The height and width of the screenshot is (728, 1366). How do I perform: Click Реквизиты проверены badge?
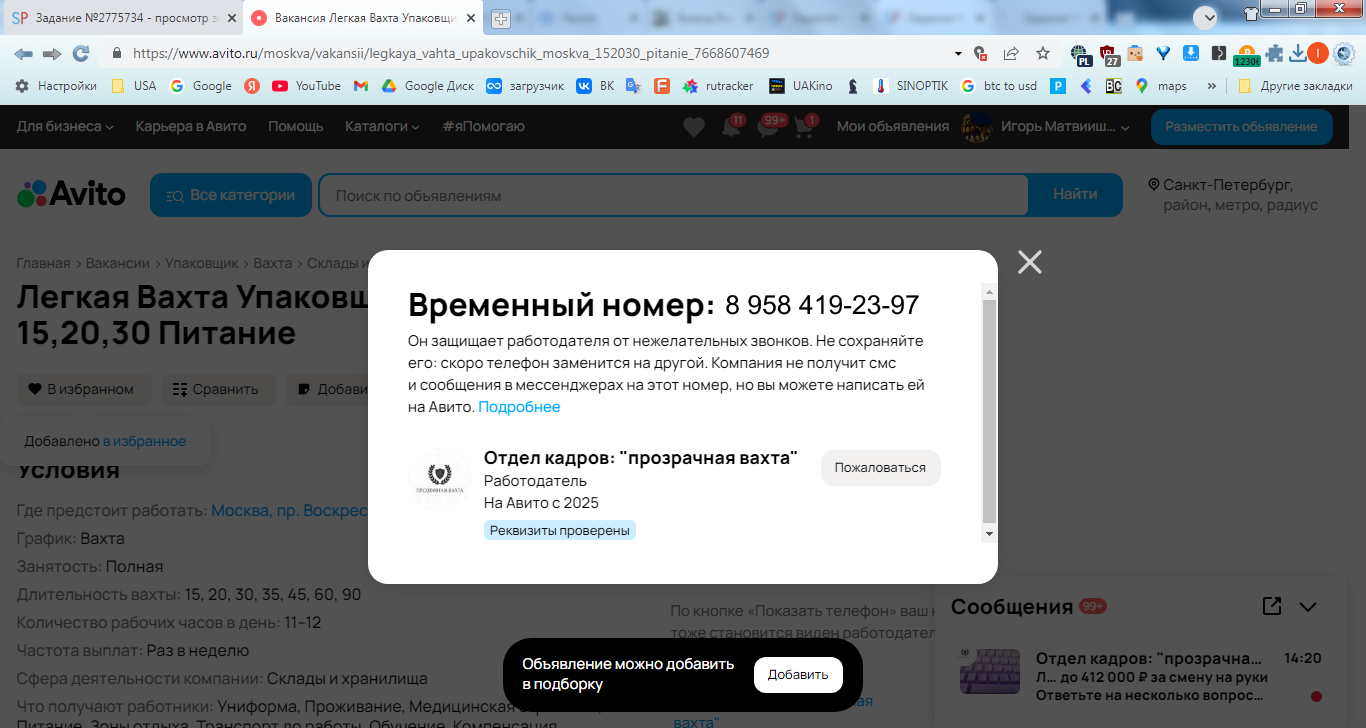click(x=560, y=530)
